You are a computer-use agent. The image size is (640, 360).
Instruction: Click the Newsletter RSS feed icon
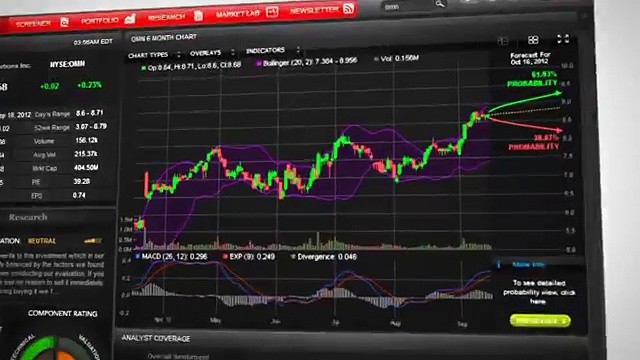[x=348, y=8]
